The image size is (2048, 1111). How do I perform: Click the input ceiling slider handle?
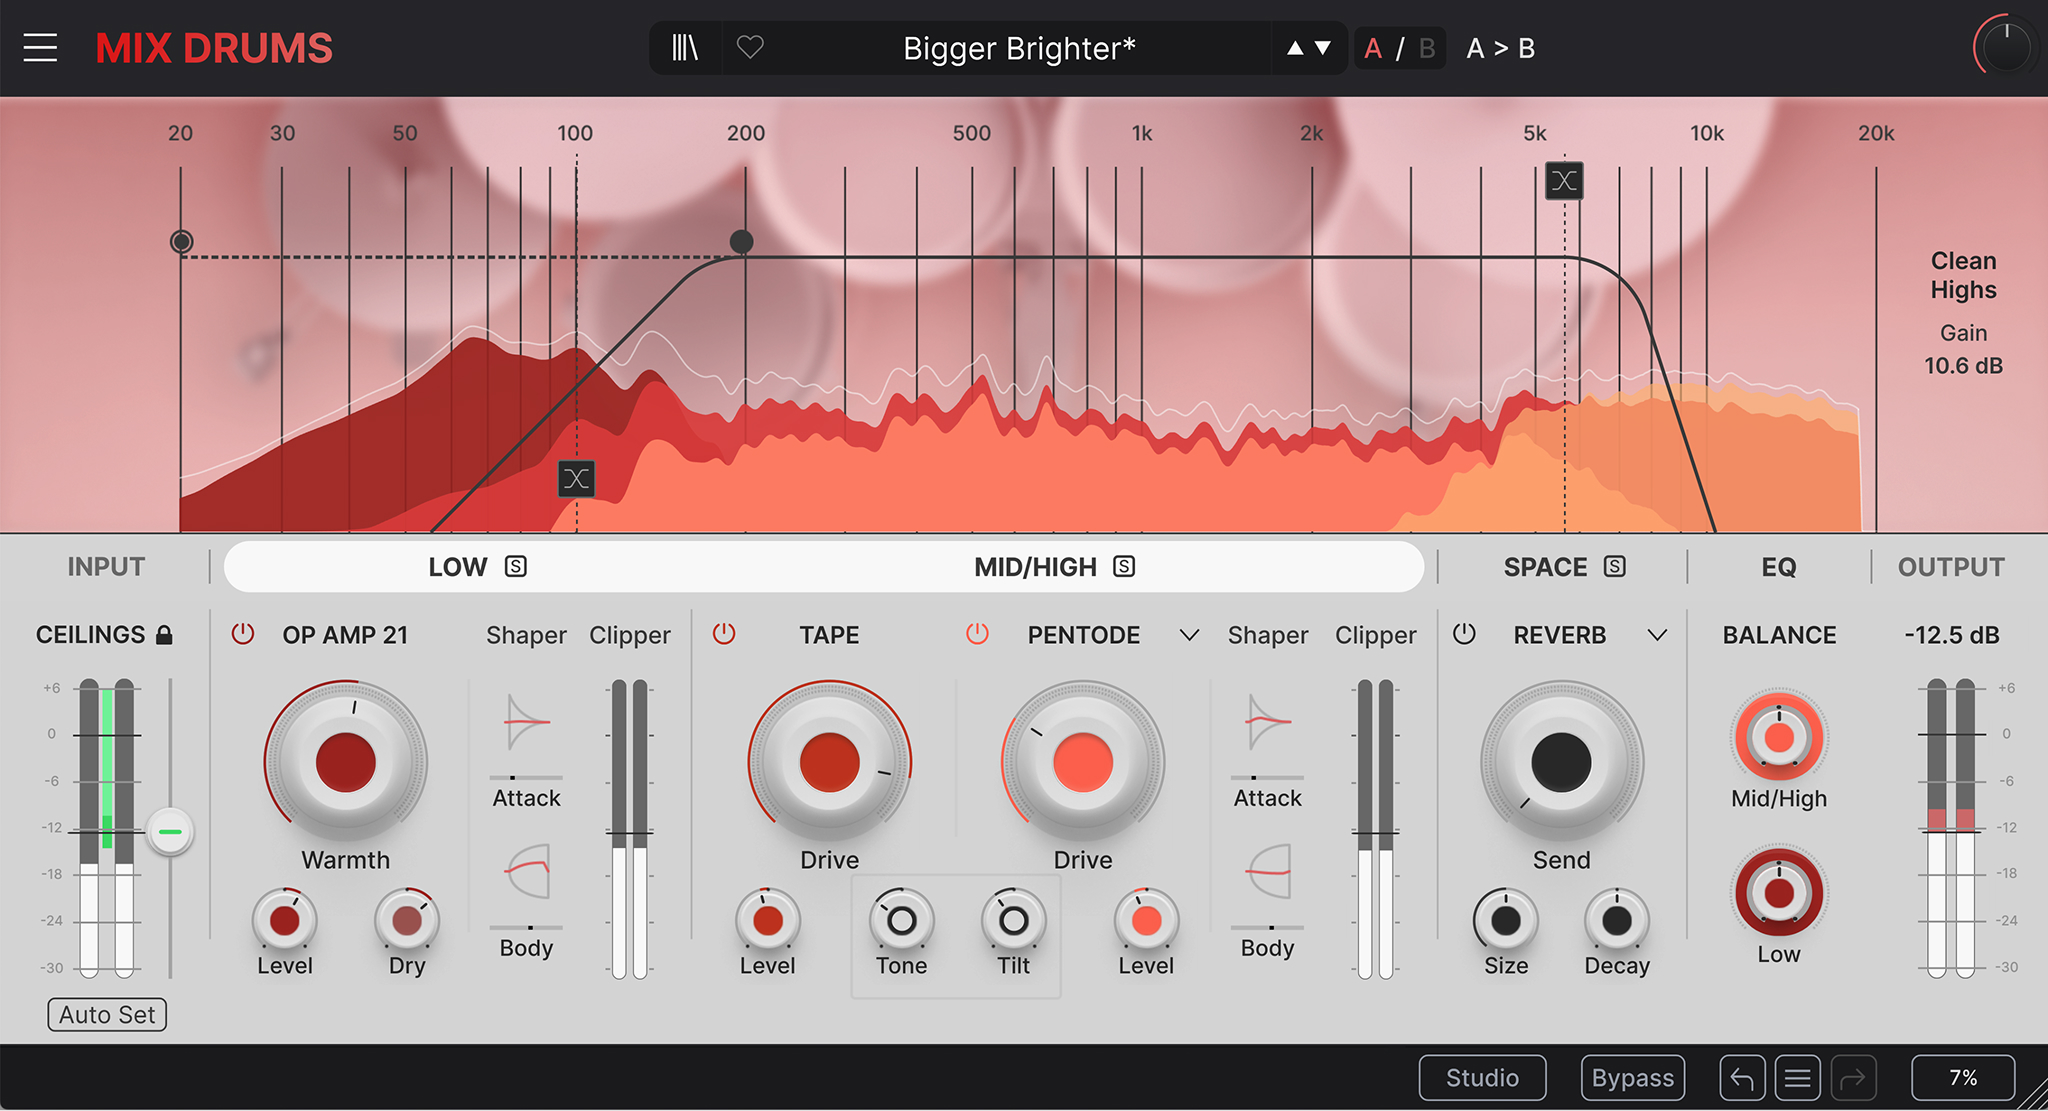point(170,832)
